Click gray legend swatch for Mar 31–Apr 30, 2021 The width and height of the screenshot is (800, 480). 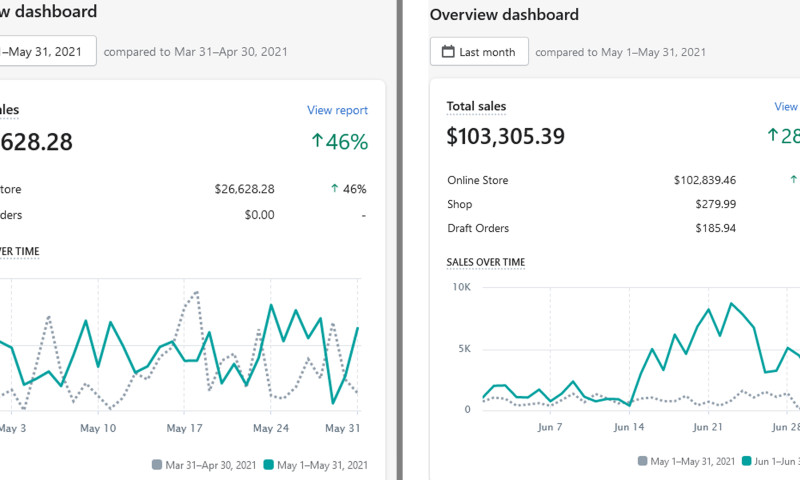pyautogui.click(x=157, y=464)
